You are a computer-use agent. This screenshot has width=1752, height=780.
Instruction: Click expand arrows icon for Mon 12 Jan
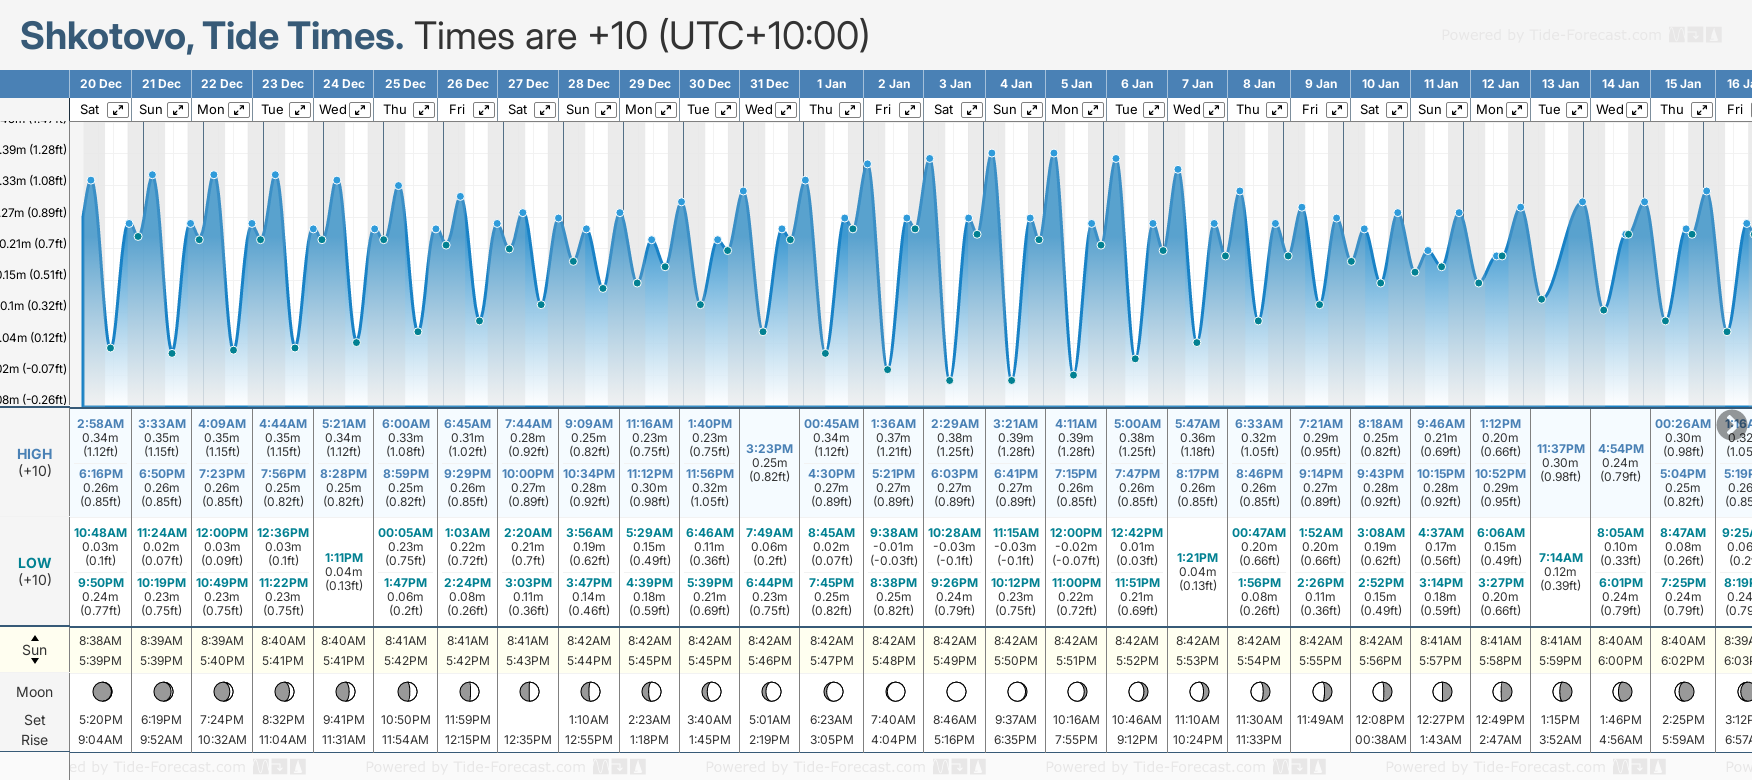1517,110
